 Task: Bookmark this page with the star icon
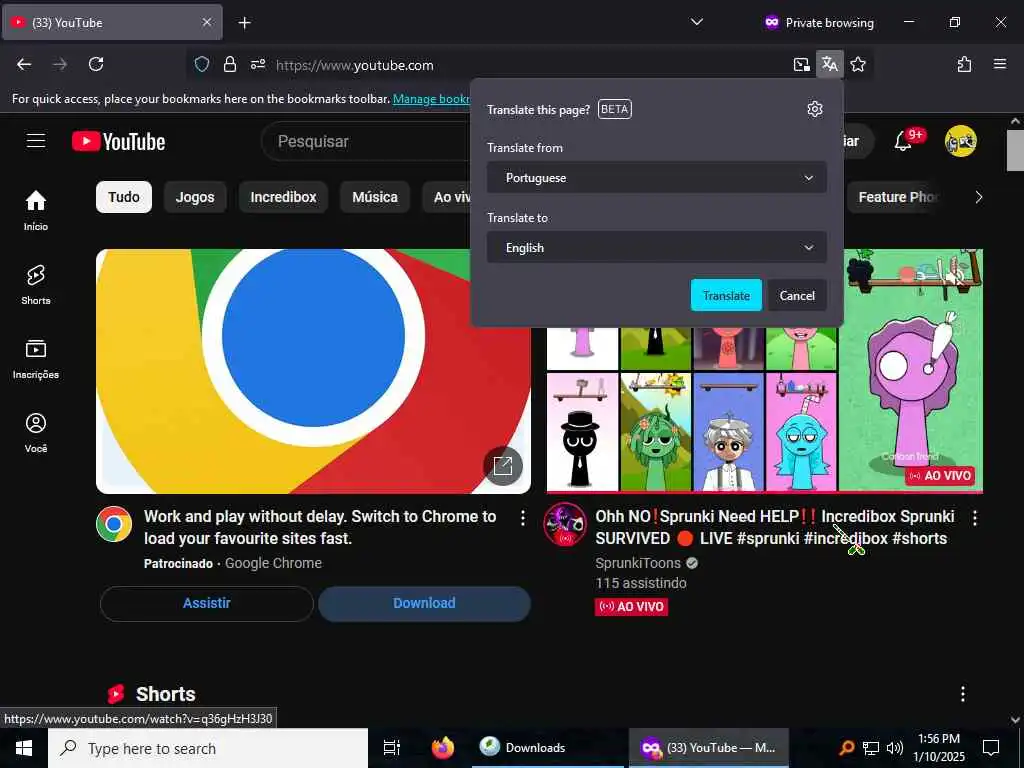click(858, 64)
